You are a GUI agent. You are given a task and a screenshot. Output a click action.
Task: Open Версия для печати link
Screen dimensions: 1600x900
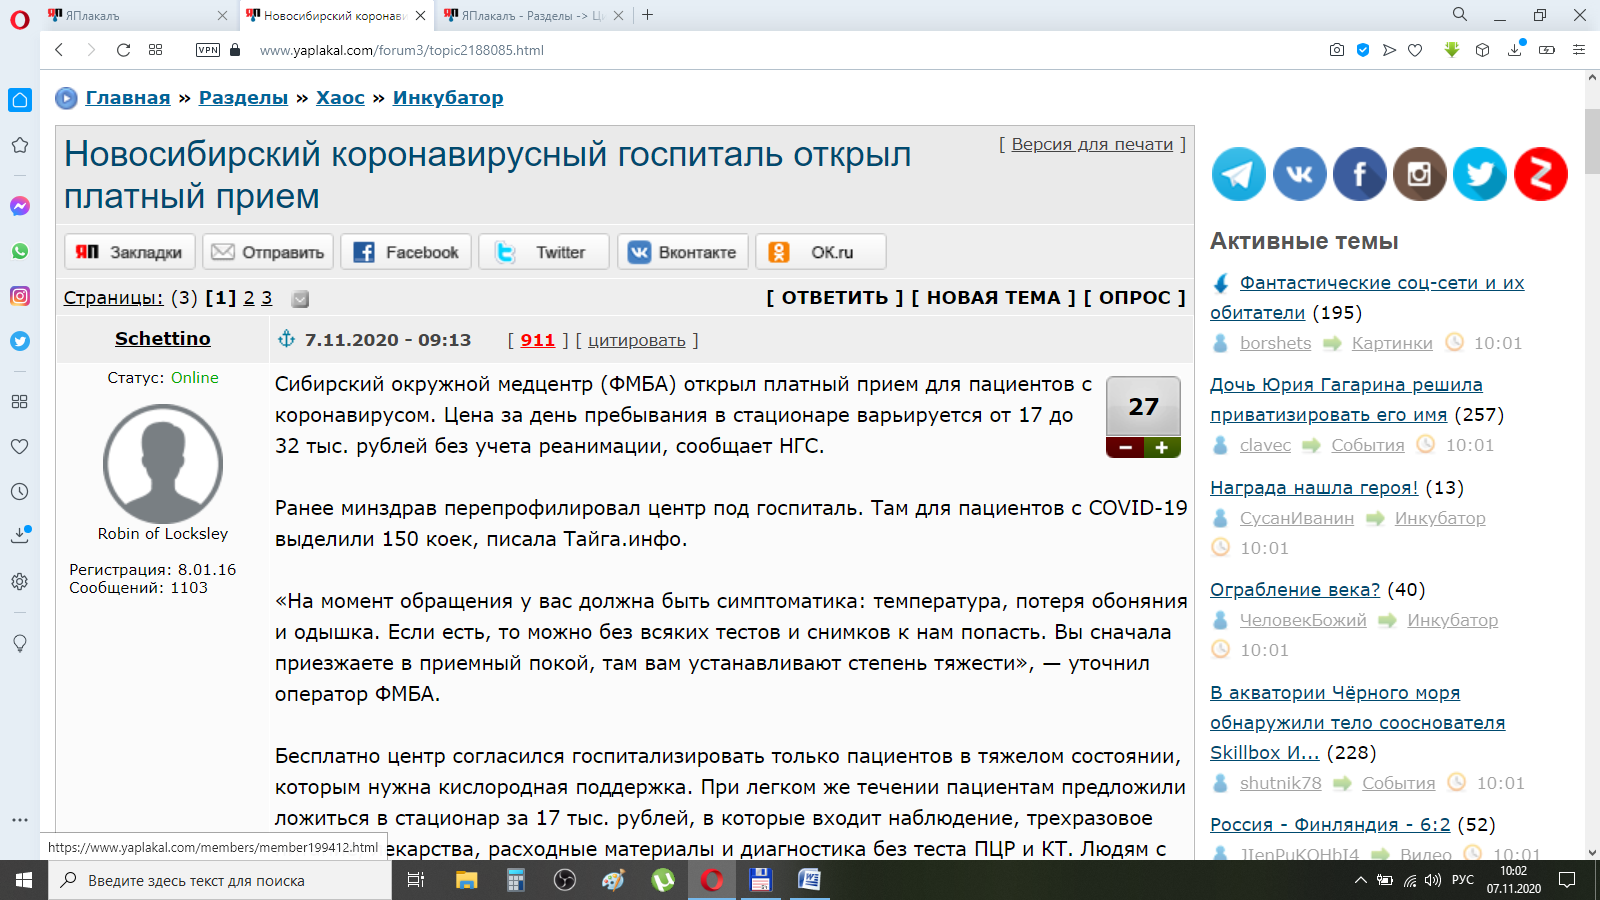[x=1092, y=144]
